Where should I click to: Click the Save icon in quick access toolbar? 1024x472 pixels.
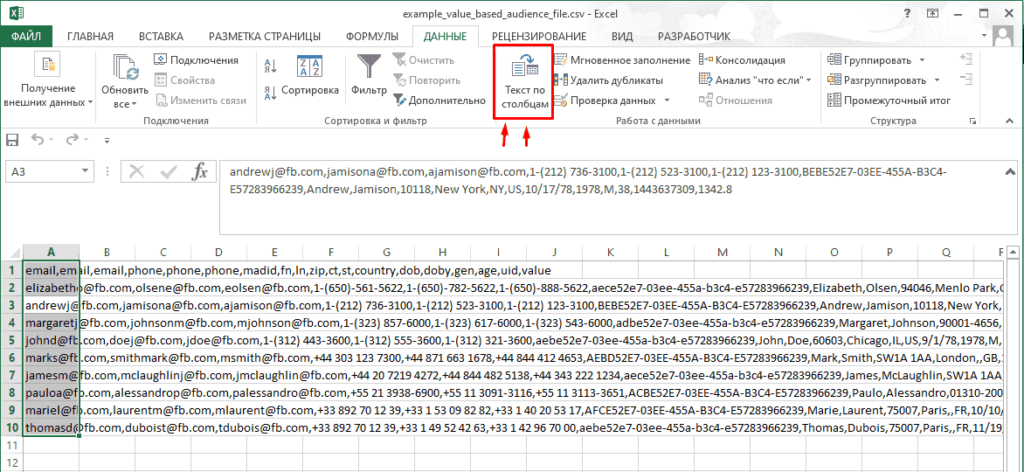[x=13, y=139]
